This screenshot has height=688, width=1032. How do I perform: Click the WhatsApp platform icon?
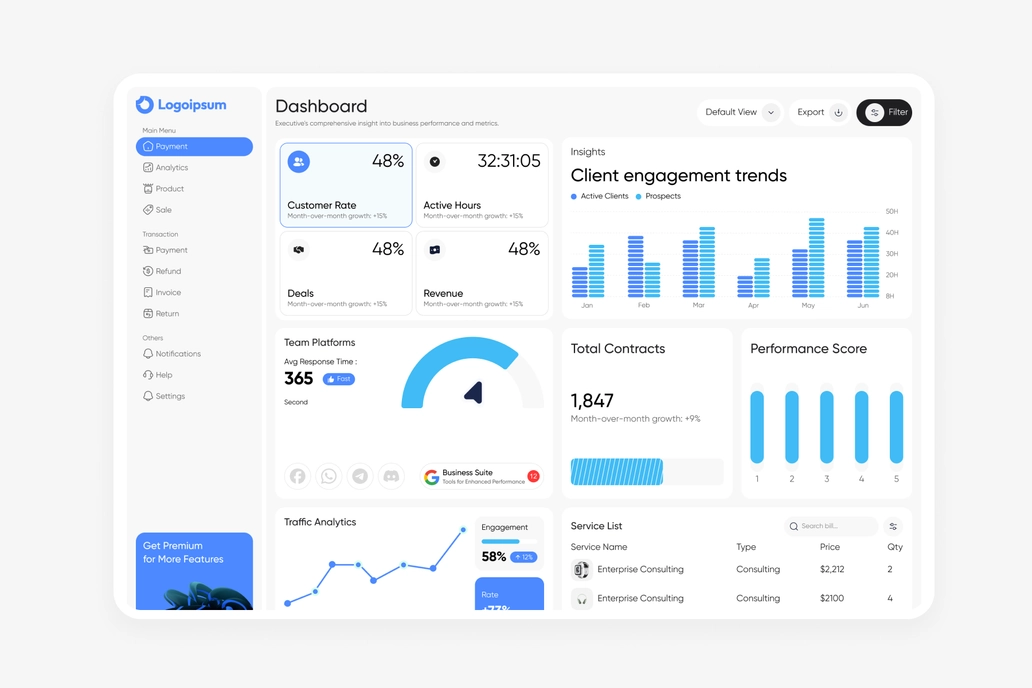pos(328,476)
